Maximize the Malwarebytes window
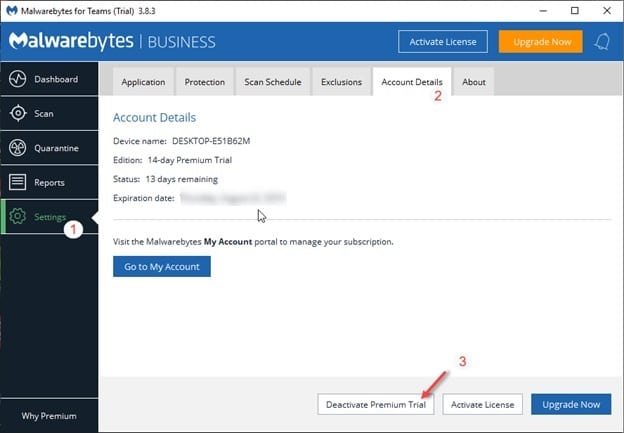 click(x=575, y=11)
